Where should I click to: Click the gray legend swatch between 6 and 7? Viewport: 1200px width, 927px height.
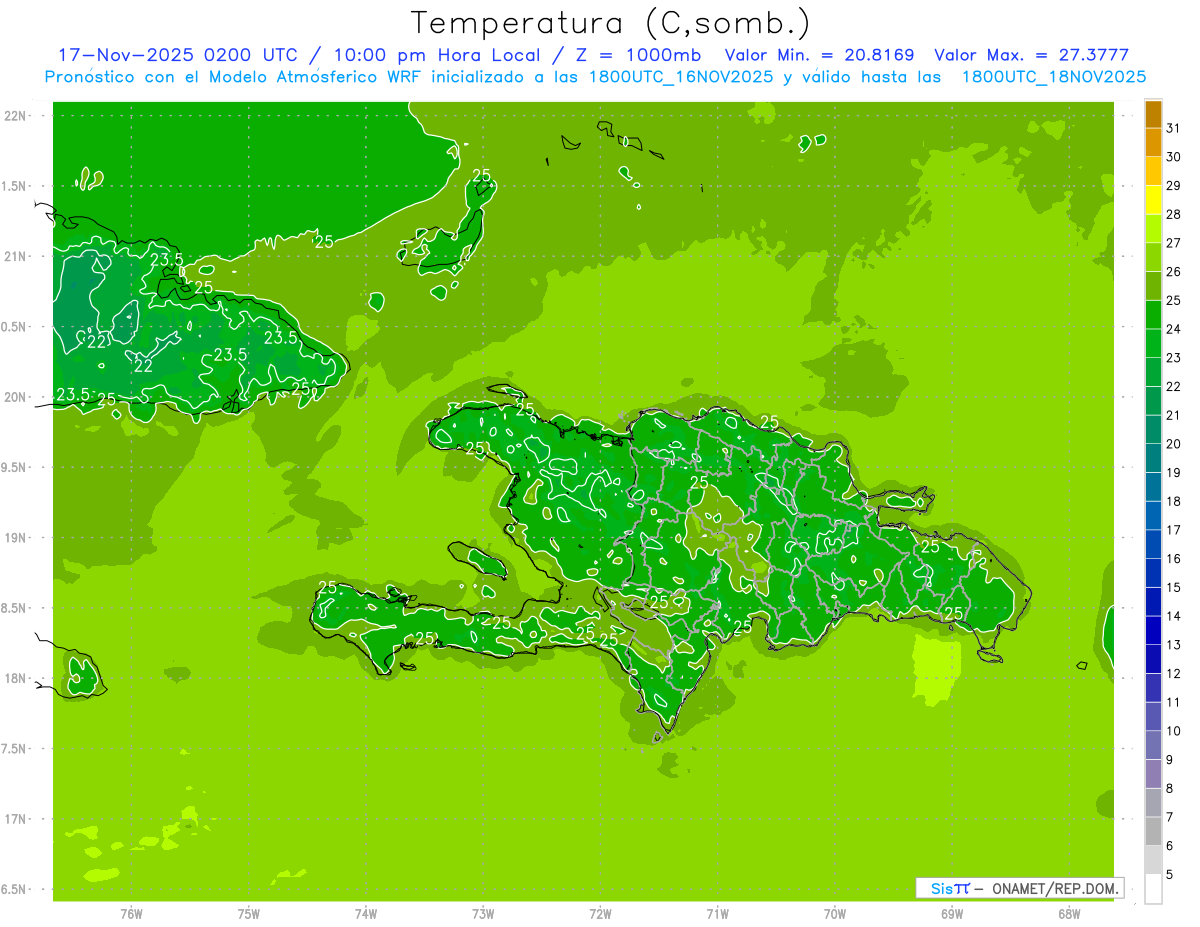click(1153, 832)
